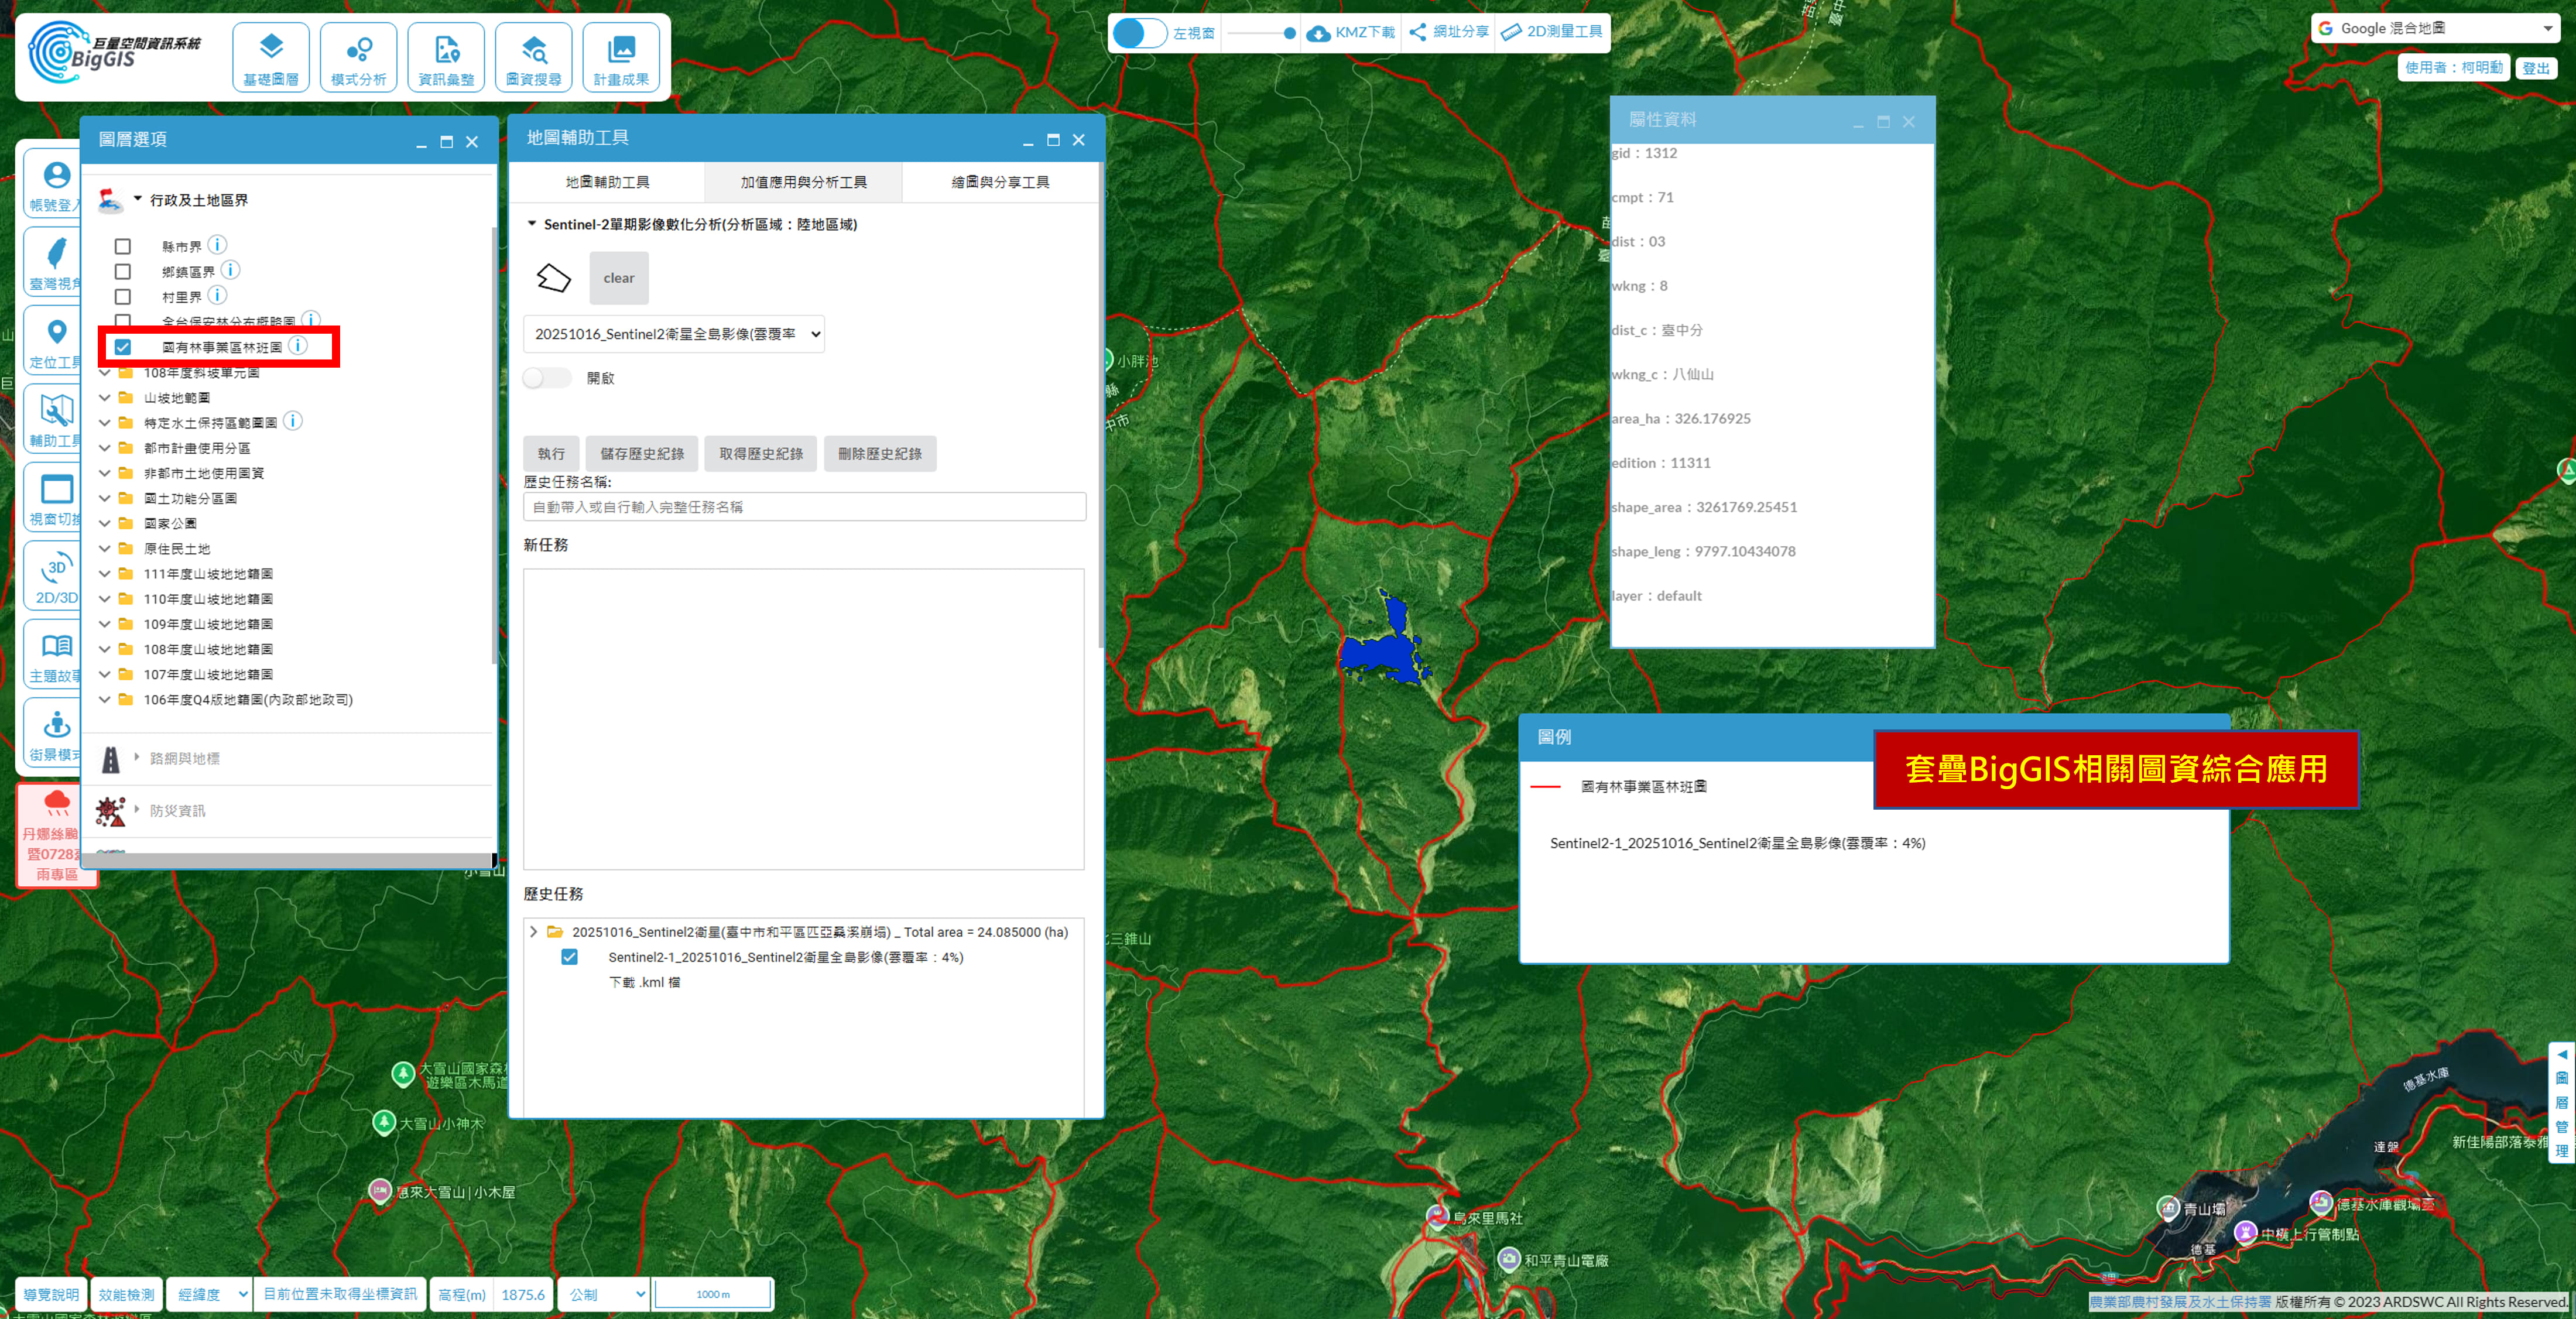This screenshot has height=1319, width=2576.
Task: Click the 歷史任務名稱 input field
Action: 804,507
